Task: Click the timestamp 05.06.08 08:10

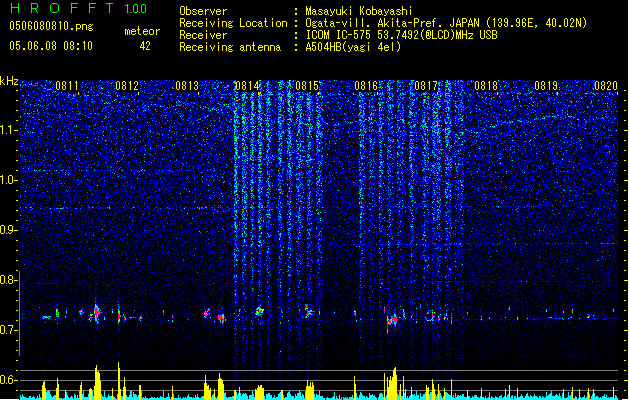Action: pyautogui.click(x=51, y=46)
